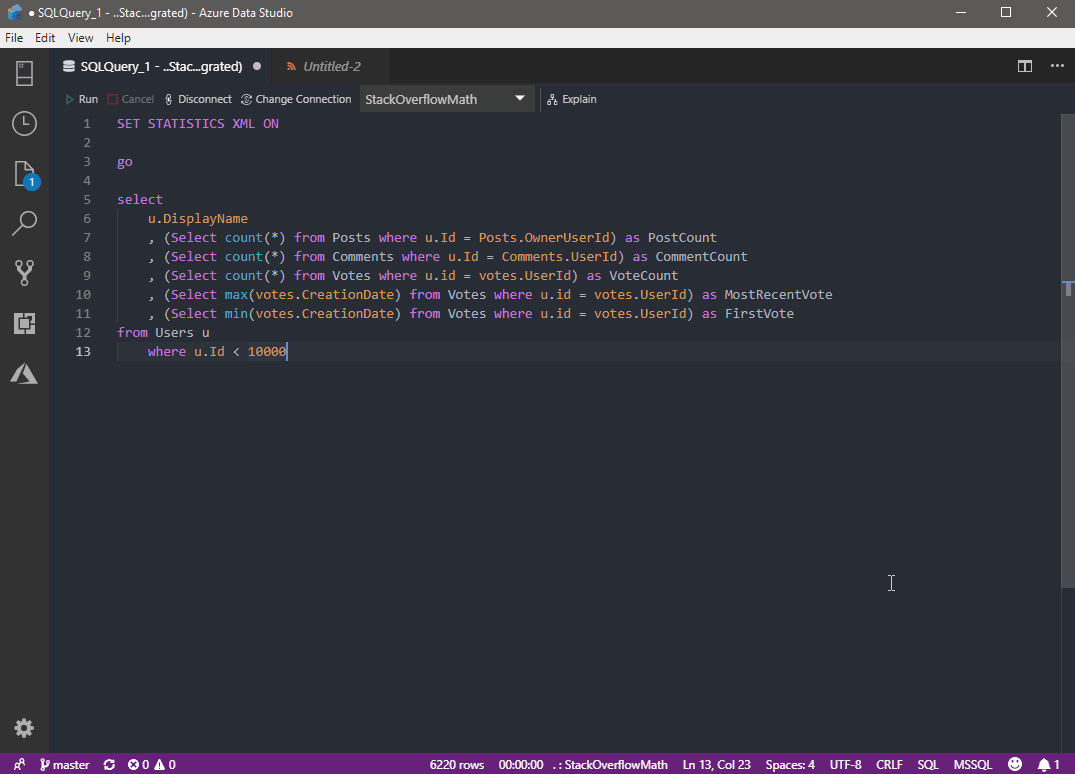This screenshot has height=774, width=1075.
Task: Click Explain to show query plan
Action: [x=572, y=99]
